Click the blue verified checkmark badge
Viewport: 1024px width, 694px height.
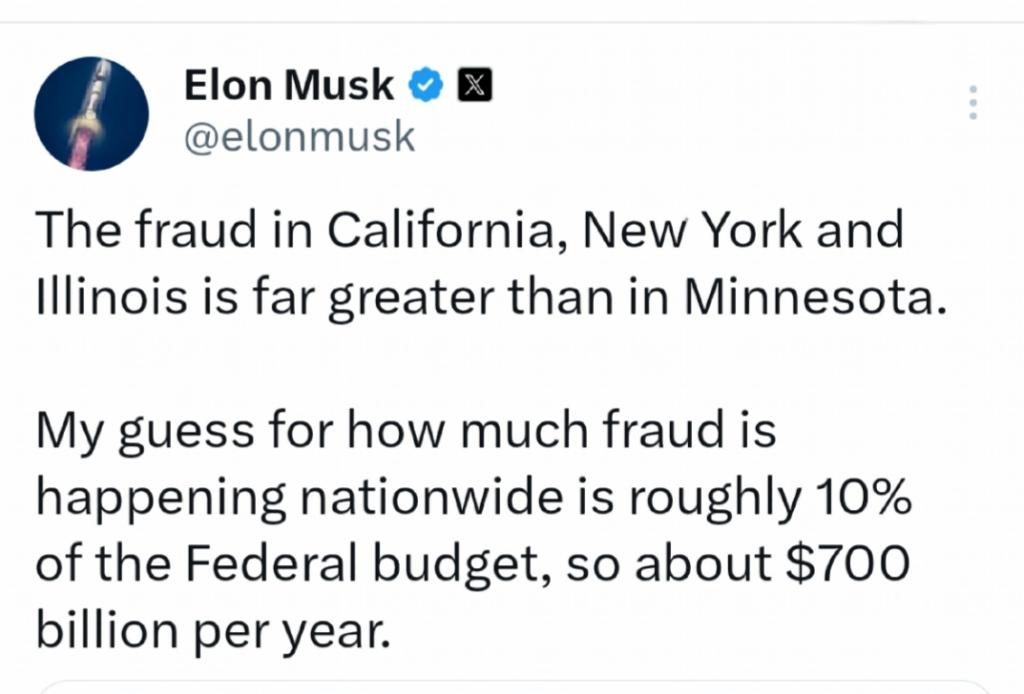coord(428,87)
